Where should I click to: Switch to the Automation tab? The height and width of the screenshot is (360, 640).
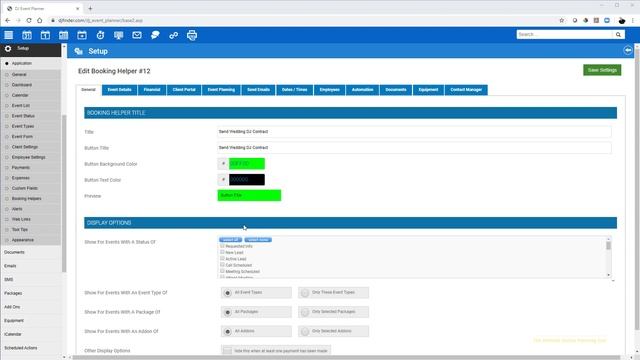pos(362,90)
